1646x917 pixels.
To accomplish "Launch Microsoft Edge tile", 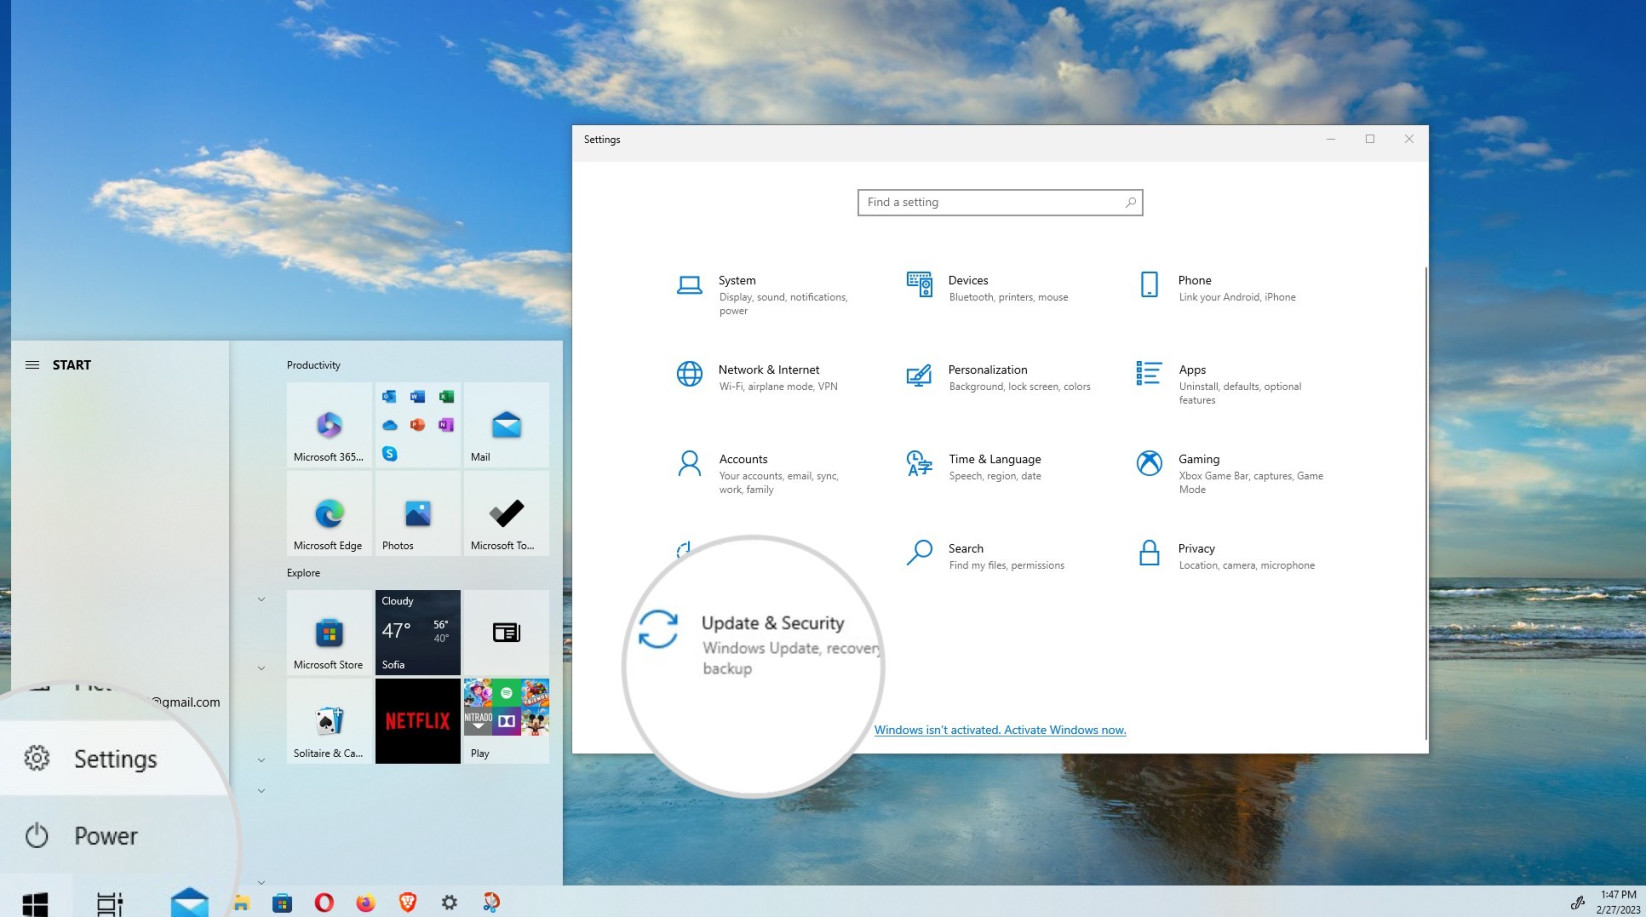I will click(x=329, y=514).
